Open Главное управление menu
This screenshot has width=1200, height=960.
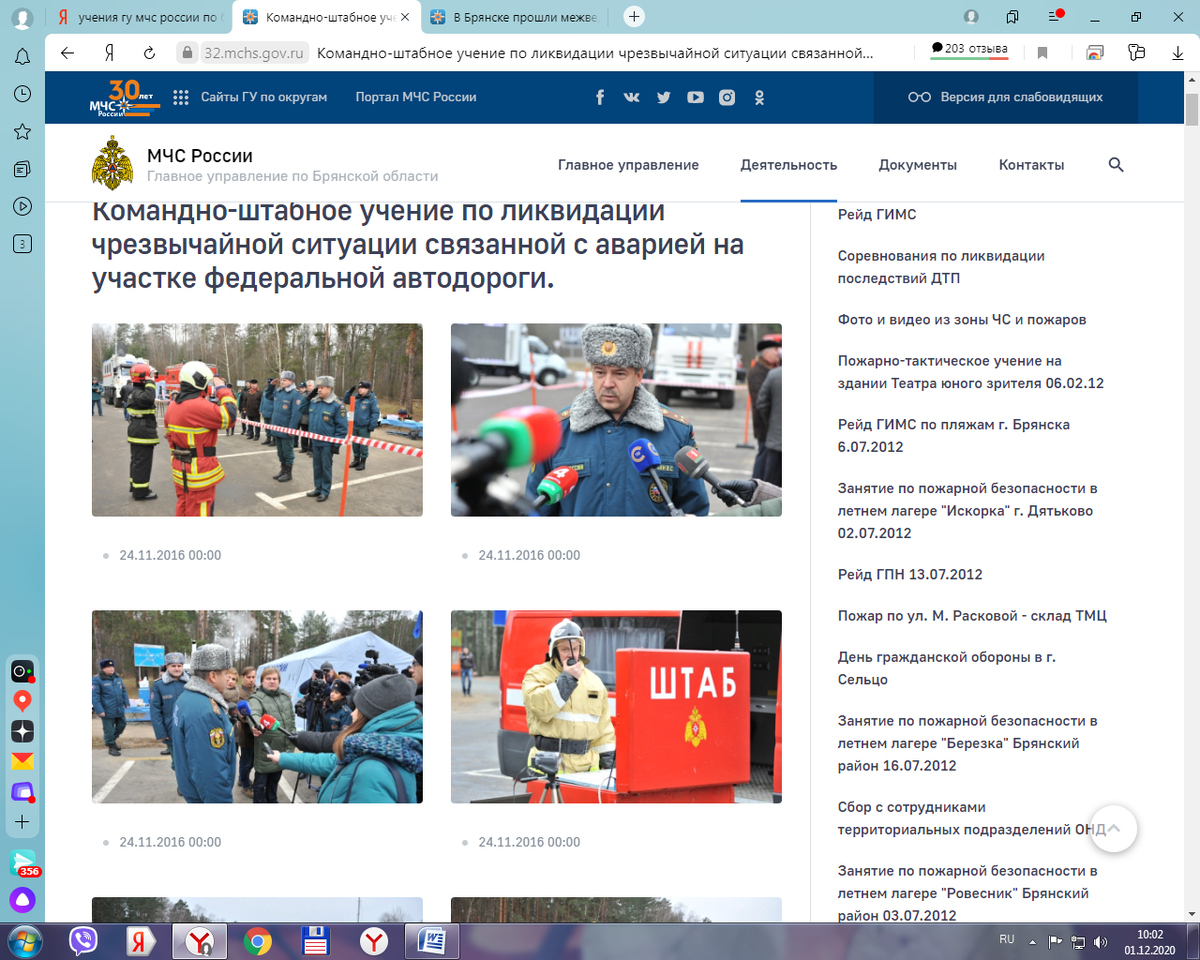pos(628,165)
